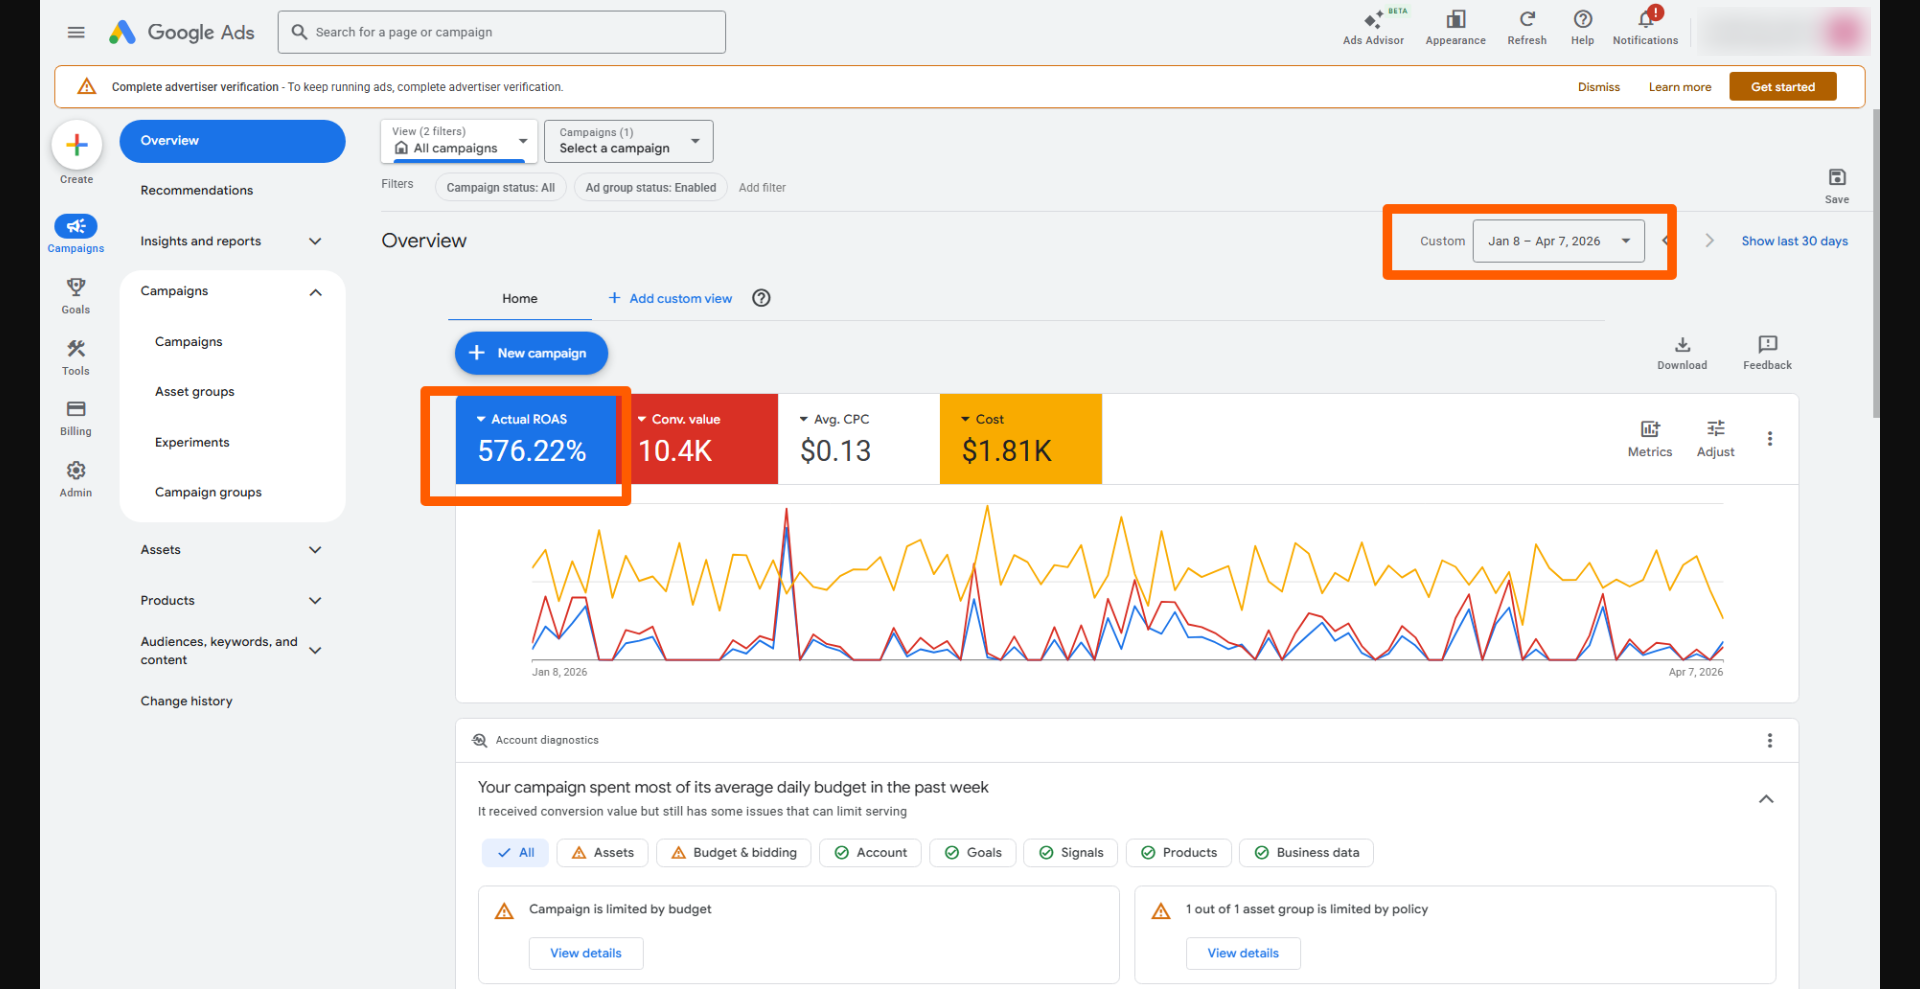Open Learn more link in banner

click(1680, 87)
